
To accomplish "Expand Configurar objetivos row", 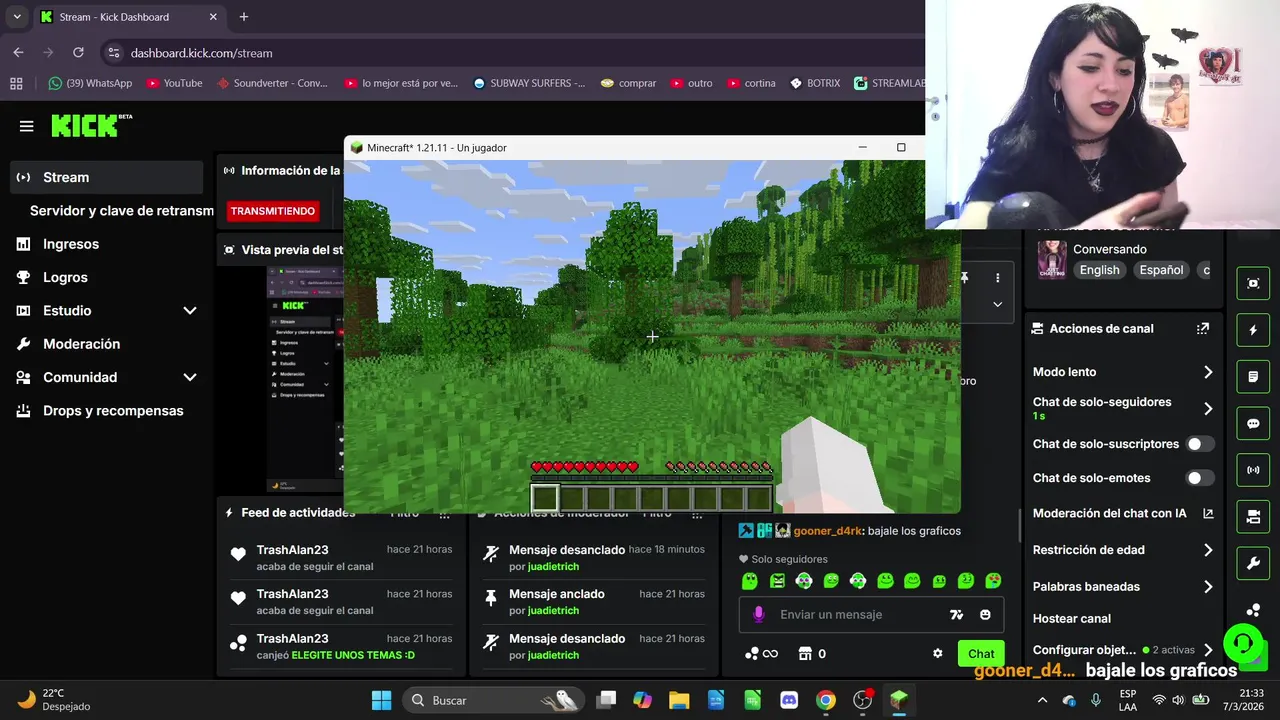I will [x=1208, y=650].
